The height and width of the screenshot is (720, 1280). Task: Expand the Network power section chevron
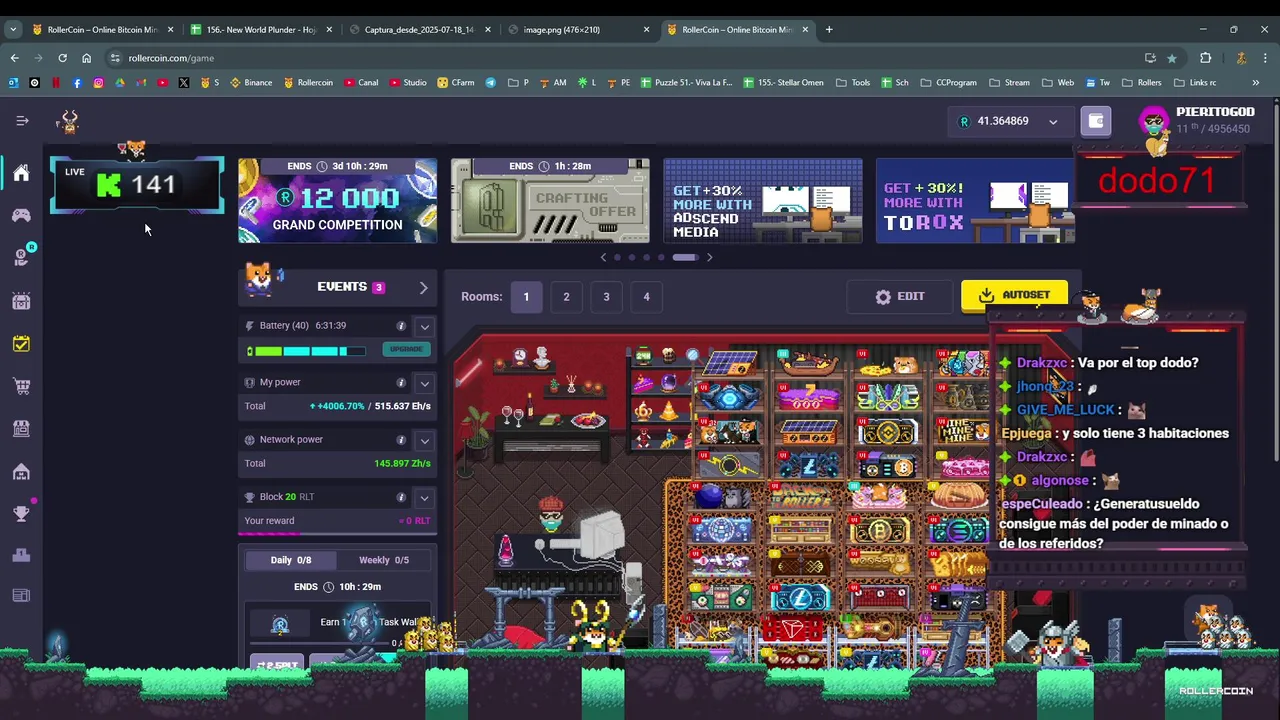pos(425,440)
